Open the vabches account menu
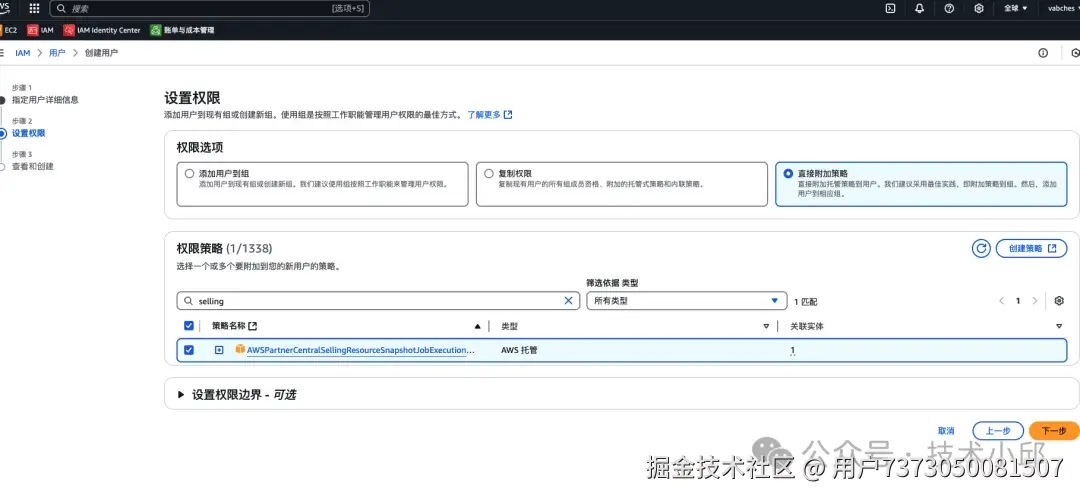This screenshot has width=1080, height=498. 1062,8
